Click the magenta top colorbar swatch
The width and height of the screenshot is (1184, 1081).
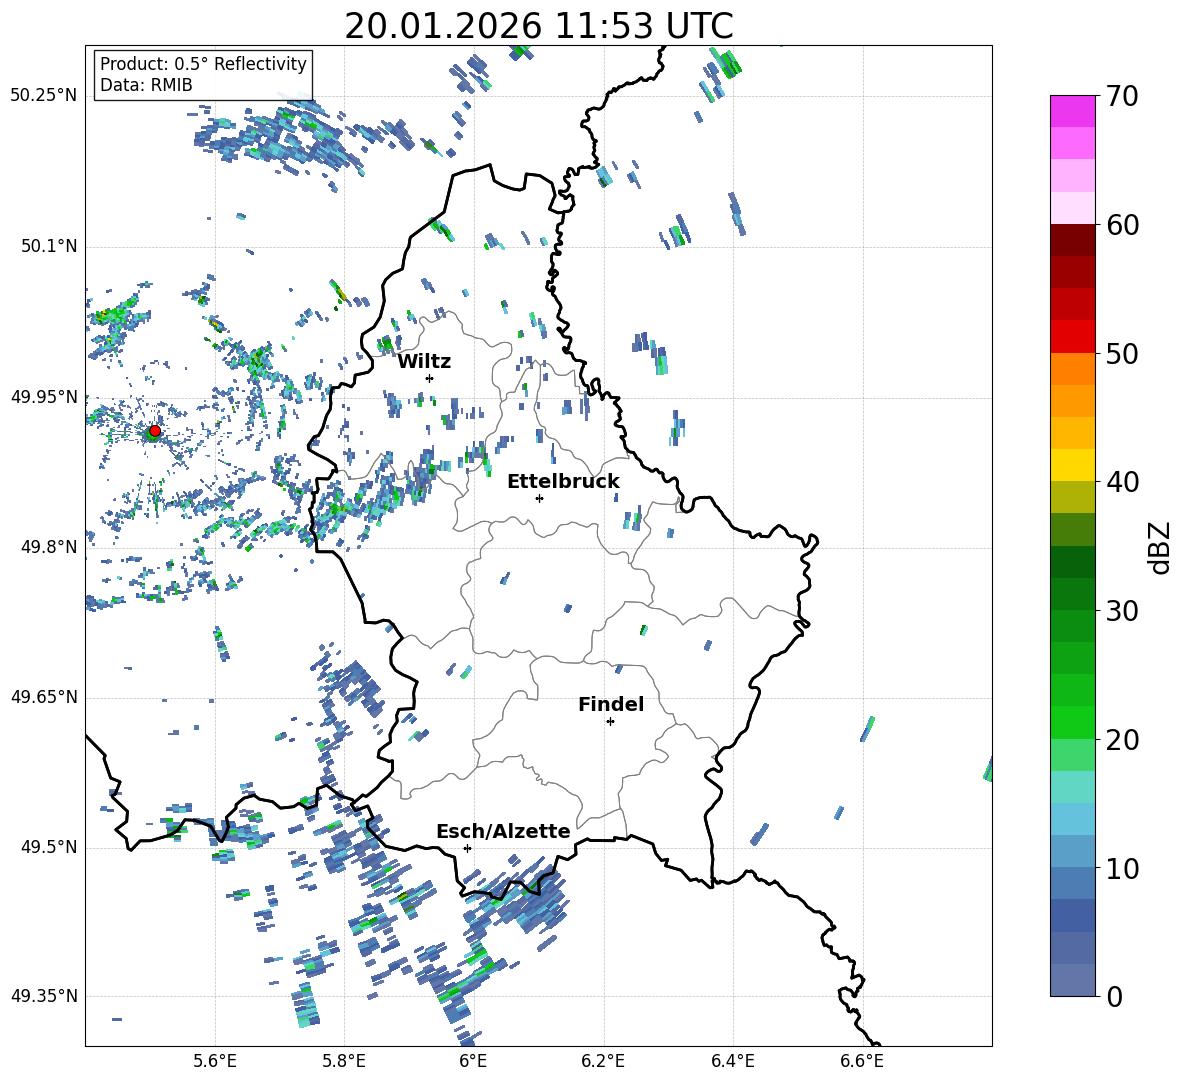coord(1072,112)
